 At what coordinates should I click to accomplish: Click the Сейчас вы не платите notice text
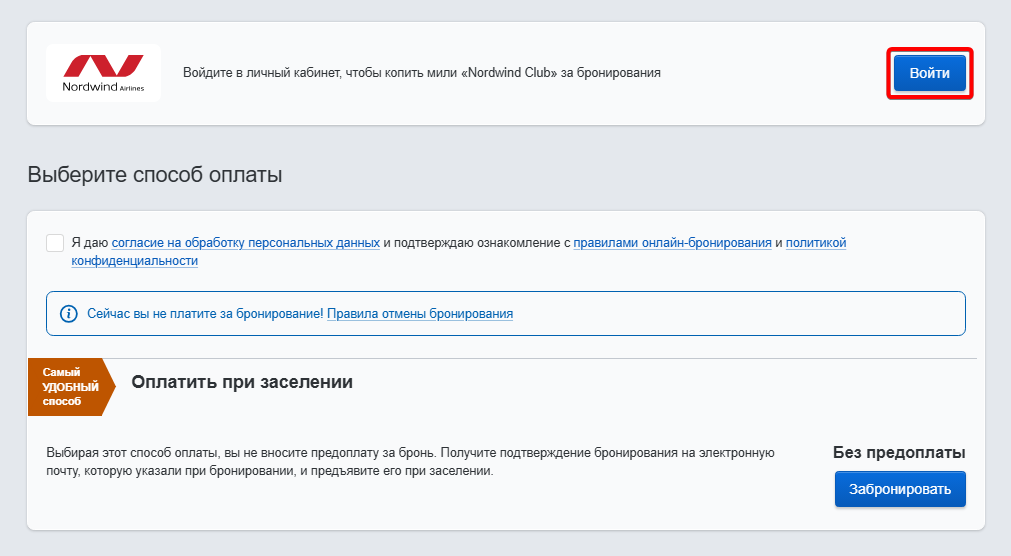[x=205, y=314]
